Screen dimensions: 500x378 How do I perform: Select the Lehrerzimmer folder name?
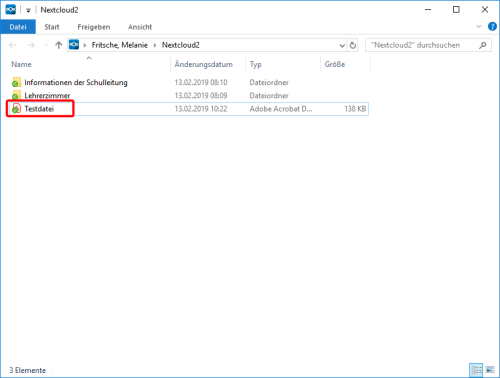coord(47,96)
